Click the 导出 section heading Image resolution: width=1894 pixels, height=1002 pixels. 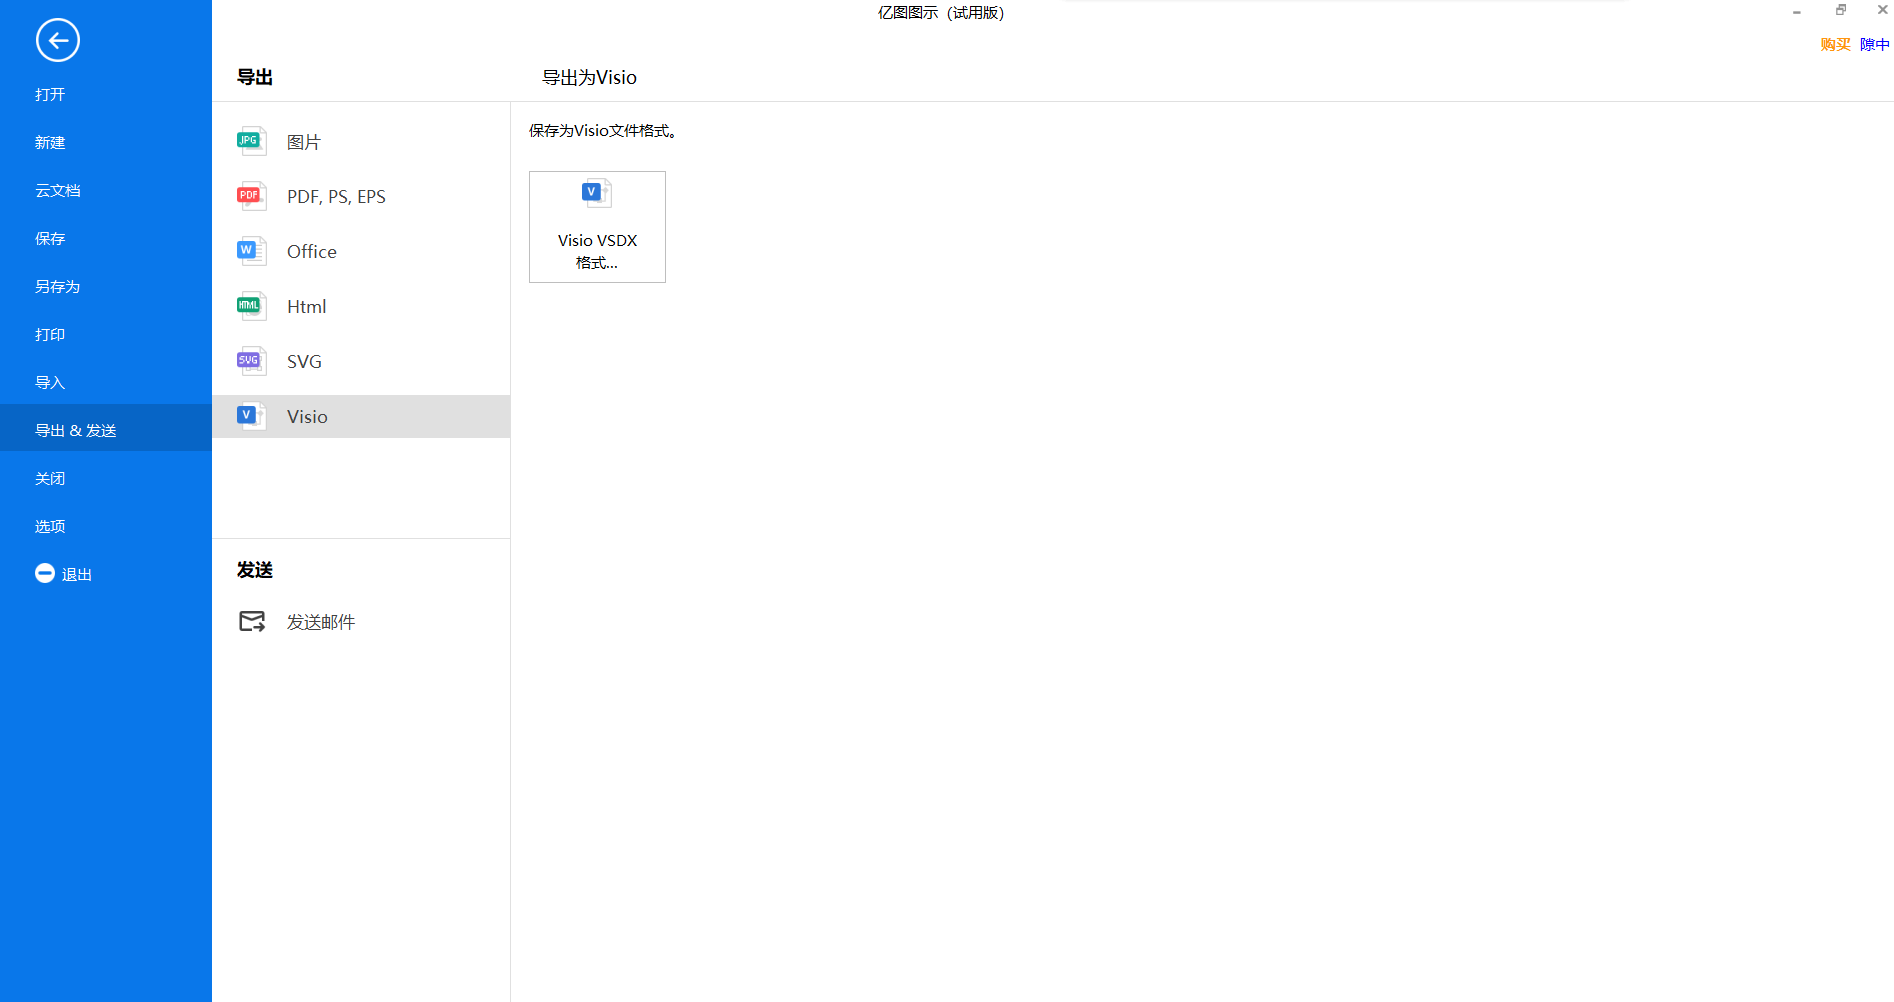(x=255, y=78)
